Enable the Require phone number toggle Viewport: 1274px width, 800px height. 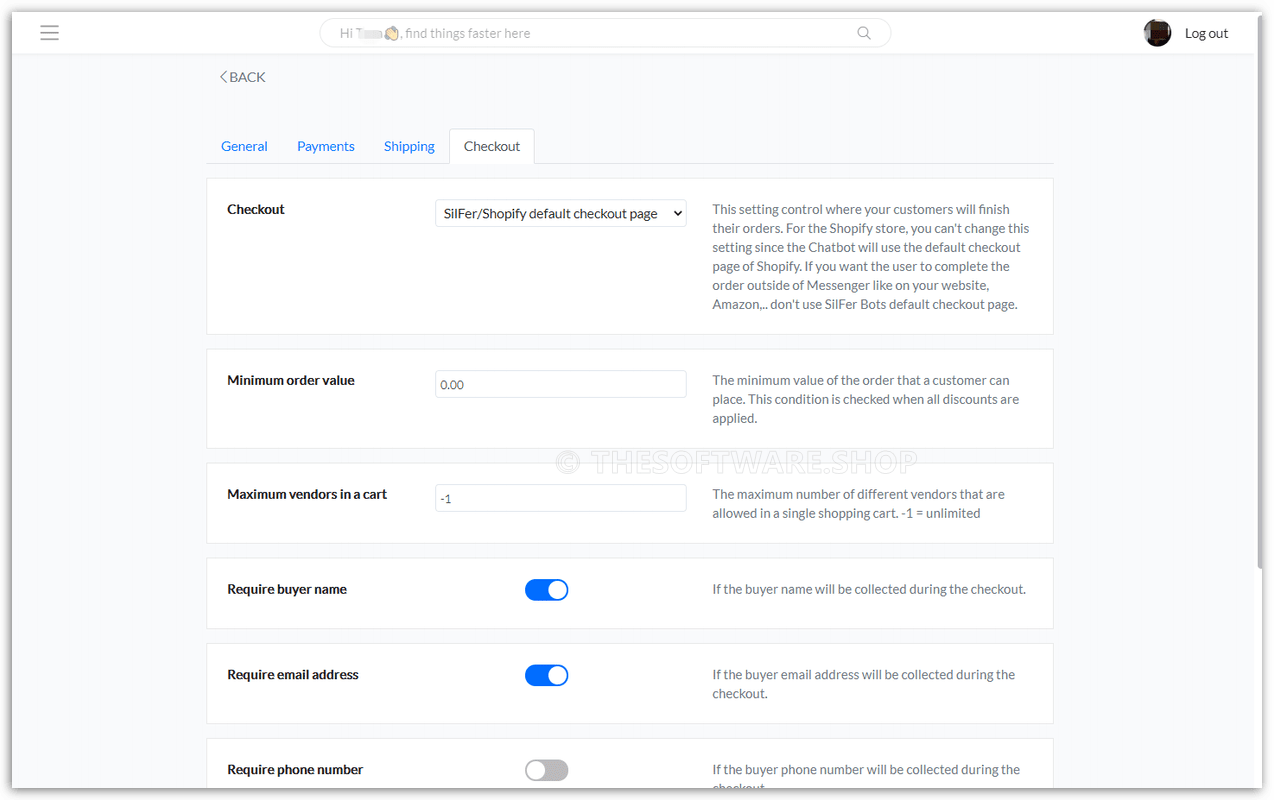(546, 770)
